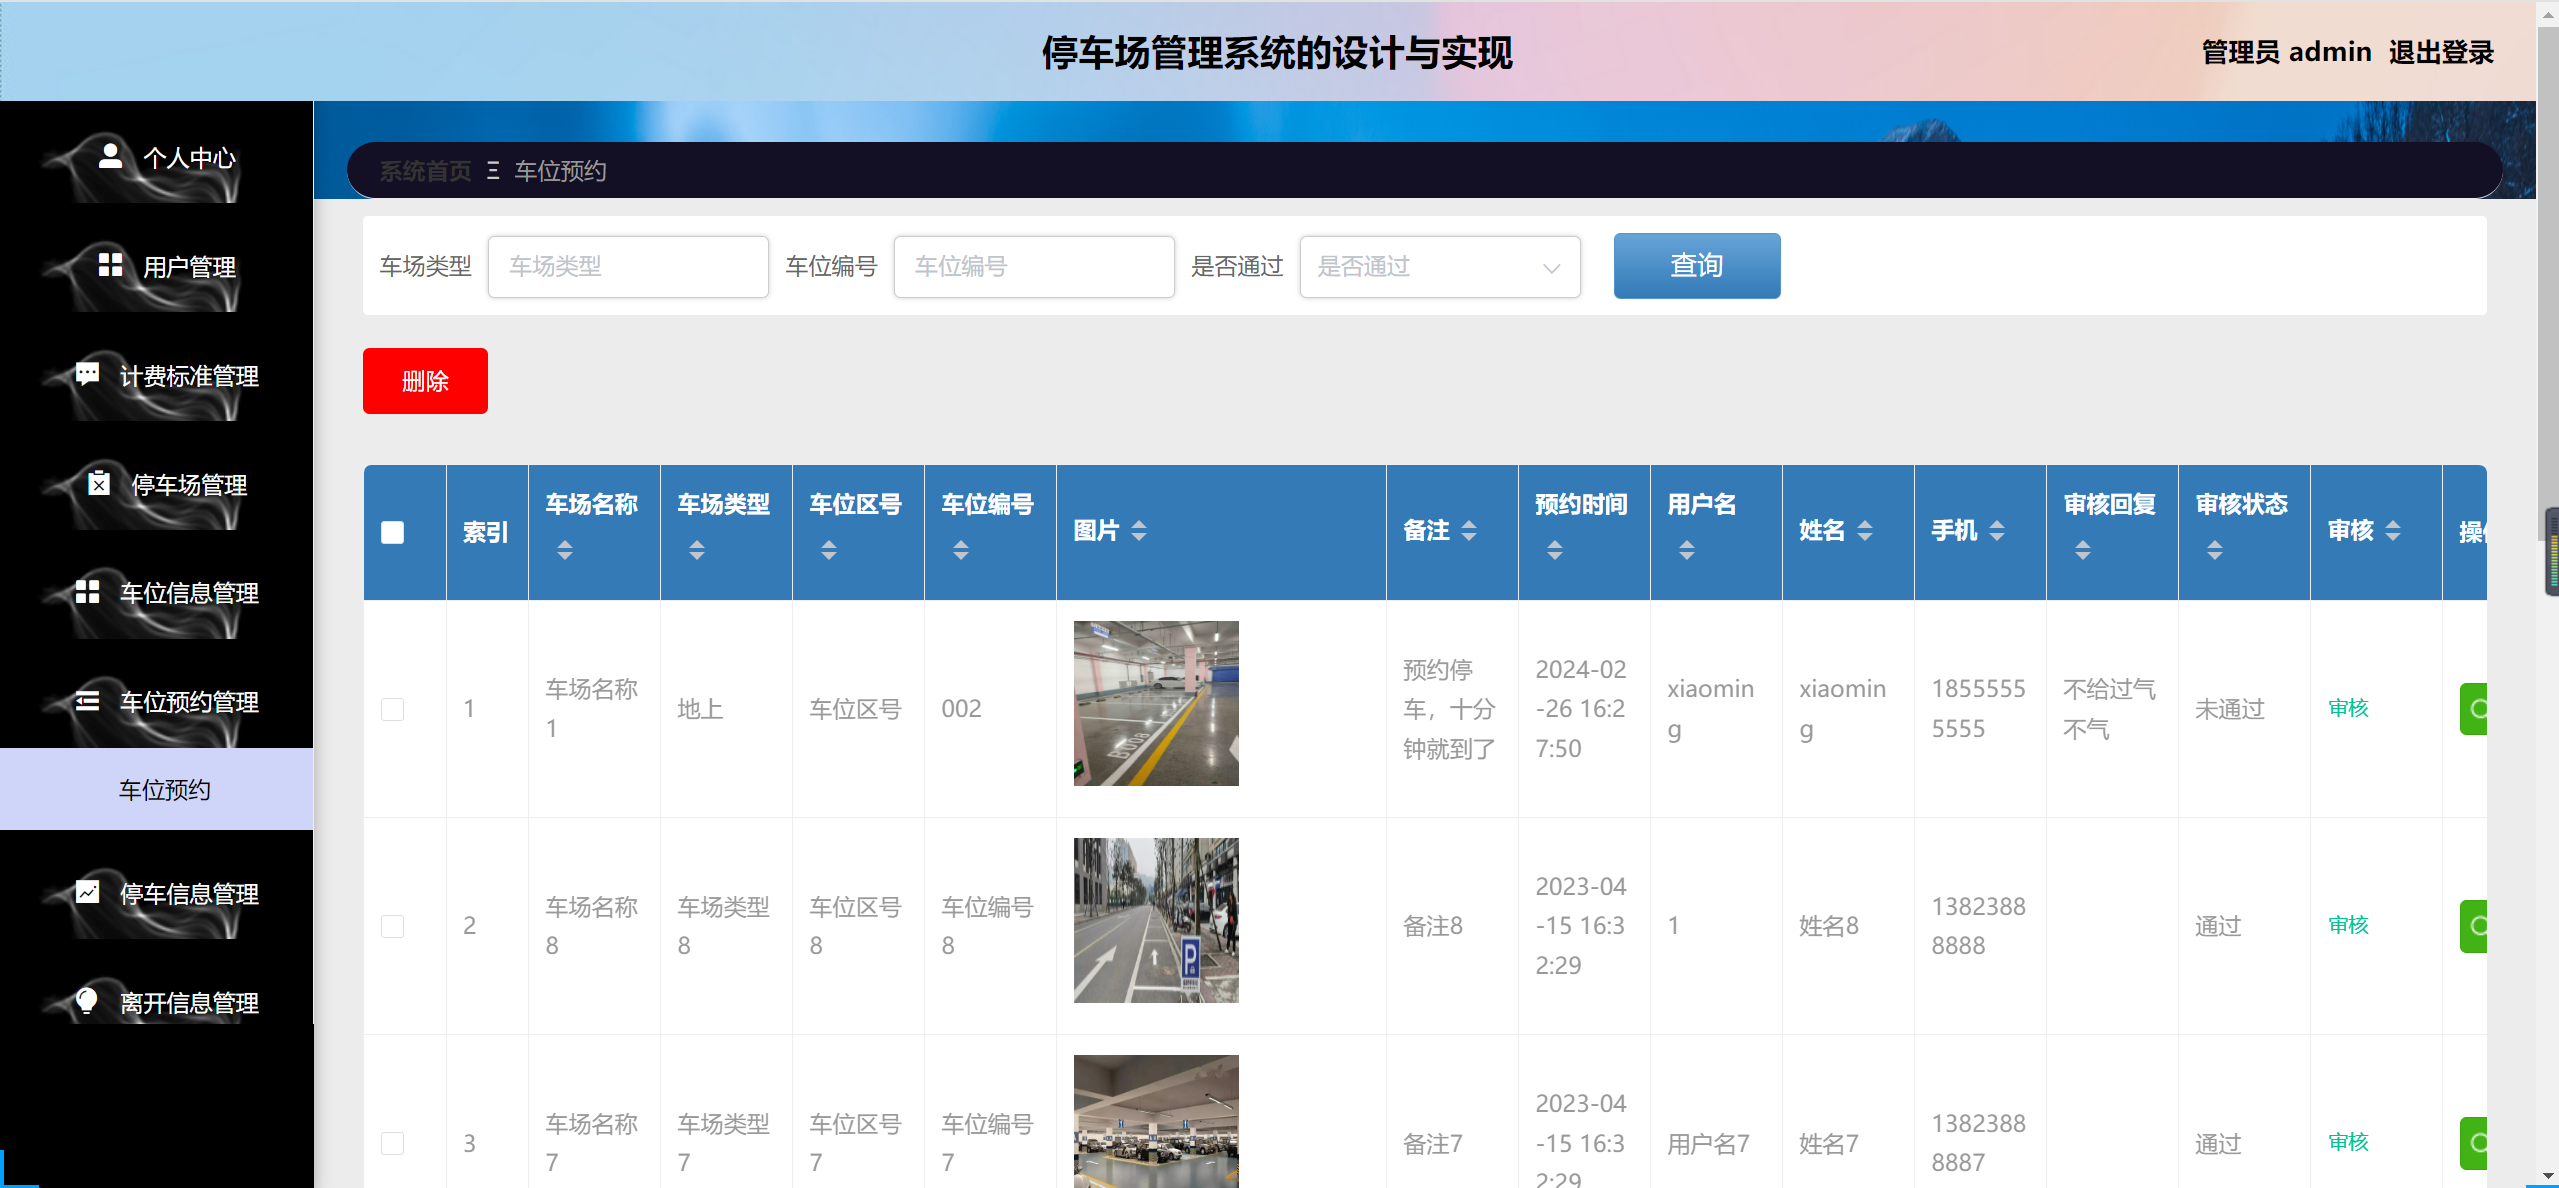Click 管理员 admin label in header
This screenshot has width=2559, height=1188.
point(2286,52)
